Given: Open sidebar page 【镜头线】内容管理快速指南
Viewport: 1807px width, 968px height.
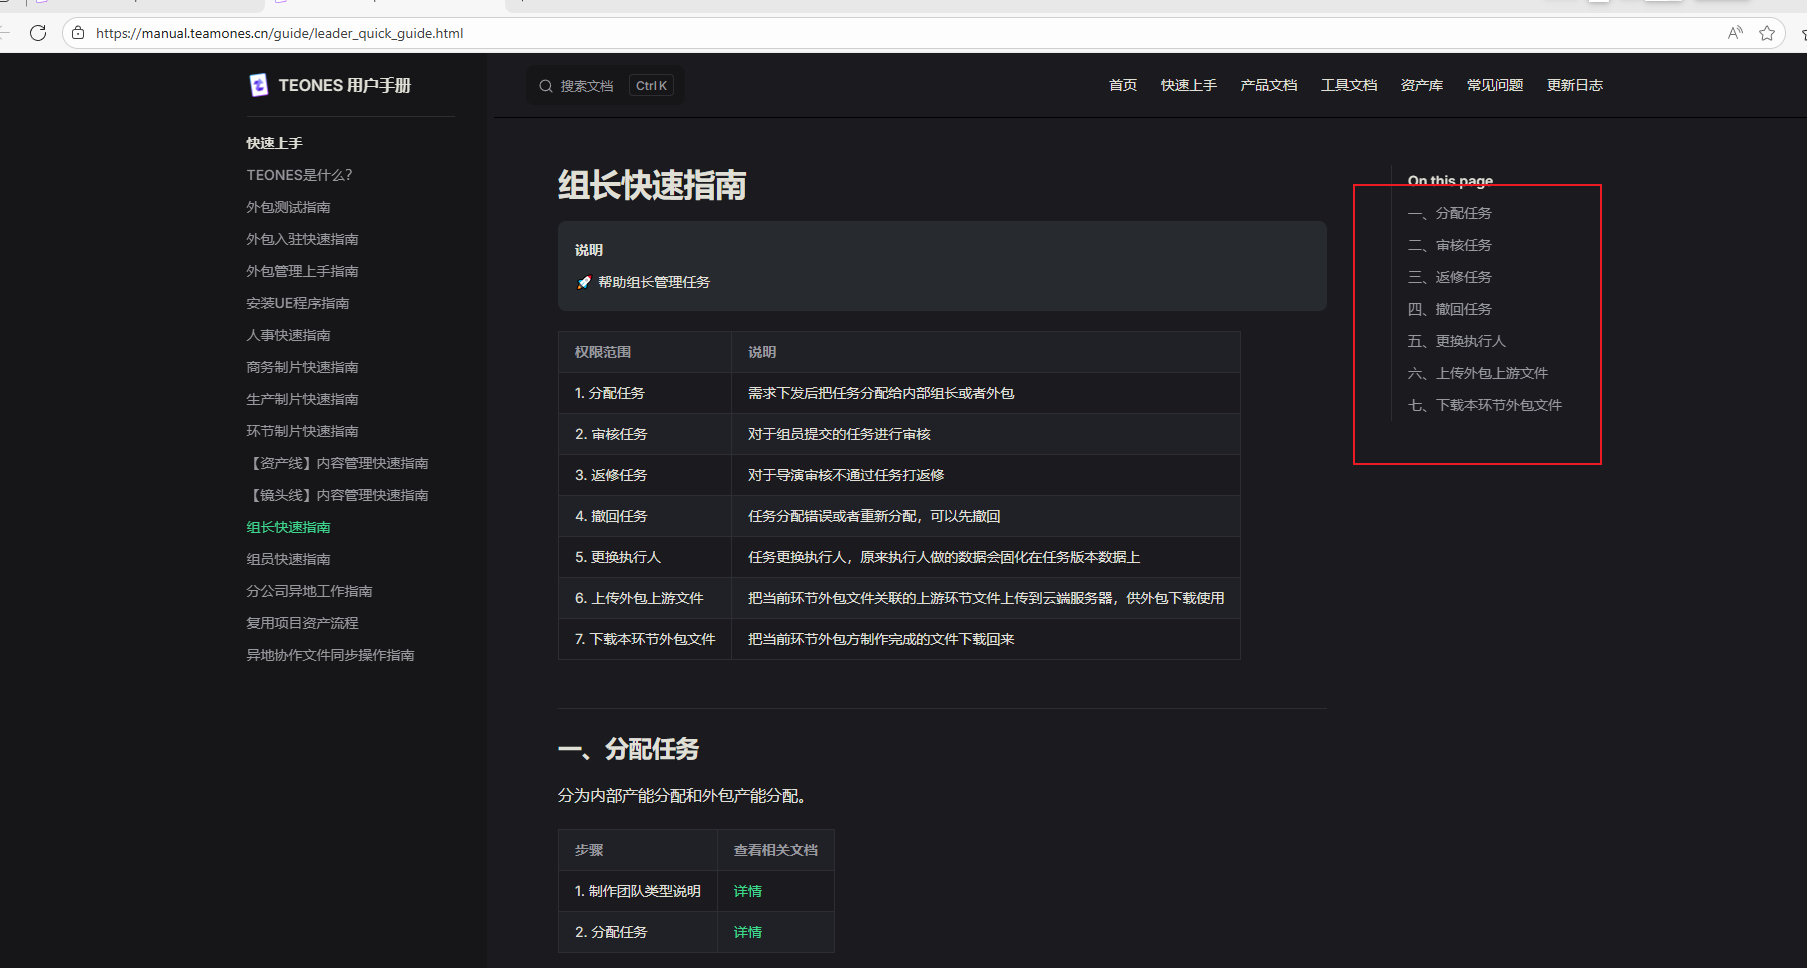Looking at the screenshot, I should [x=337, y=495].
